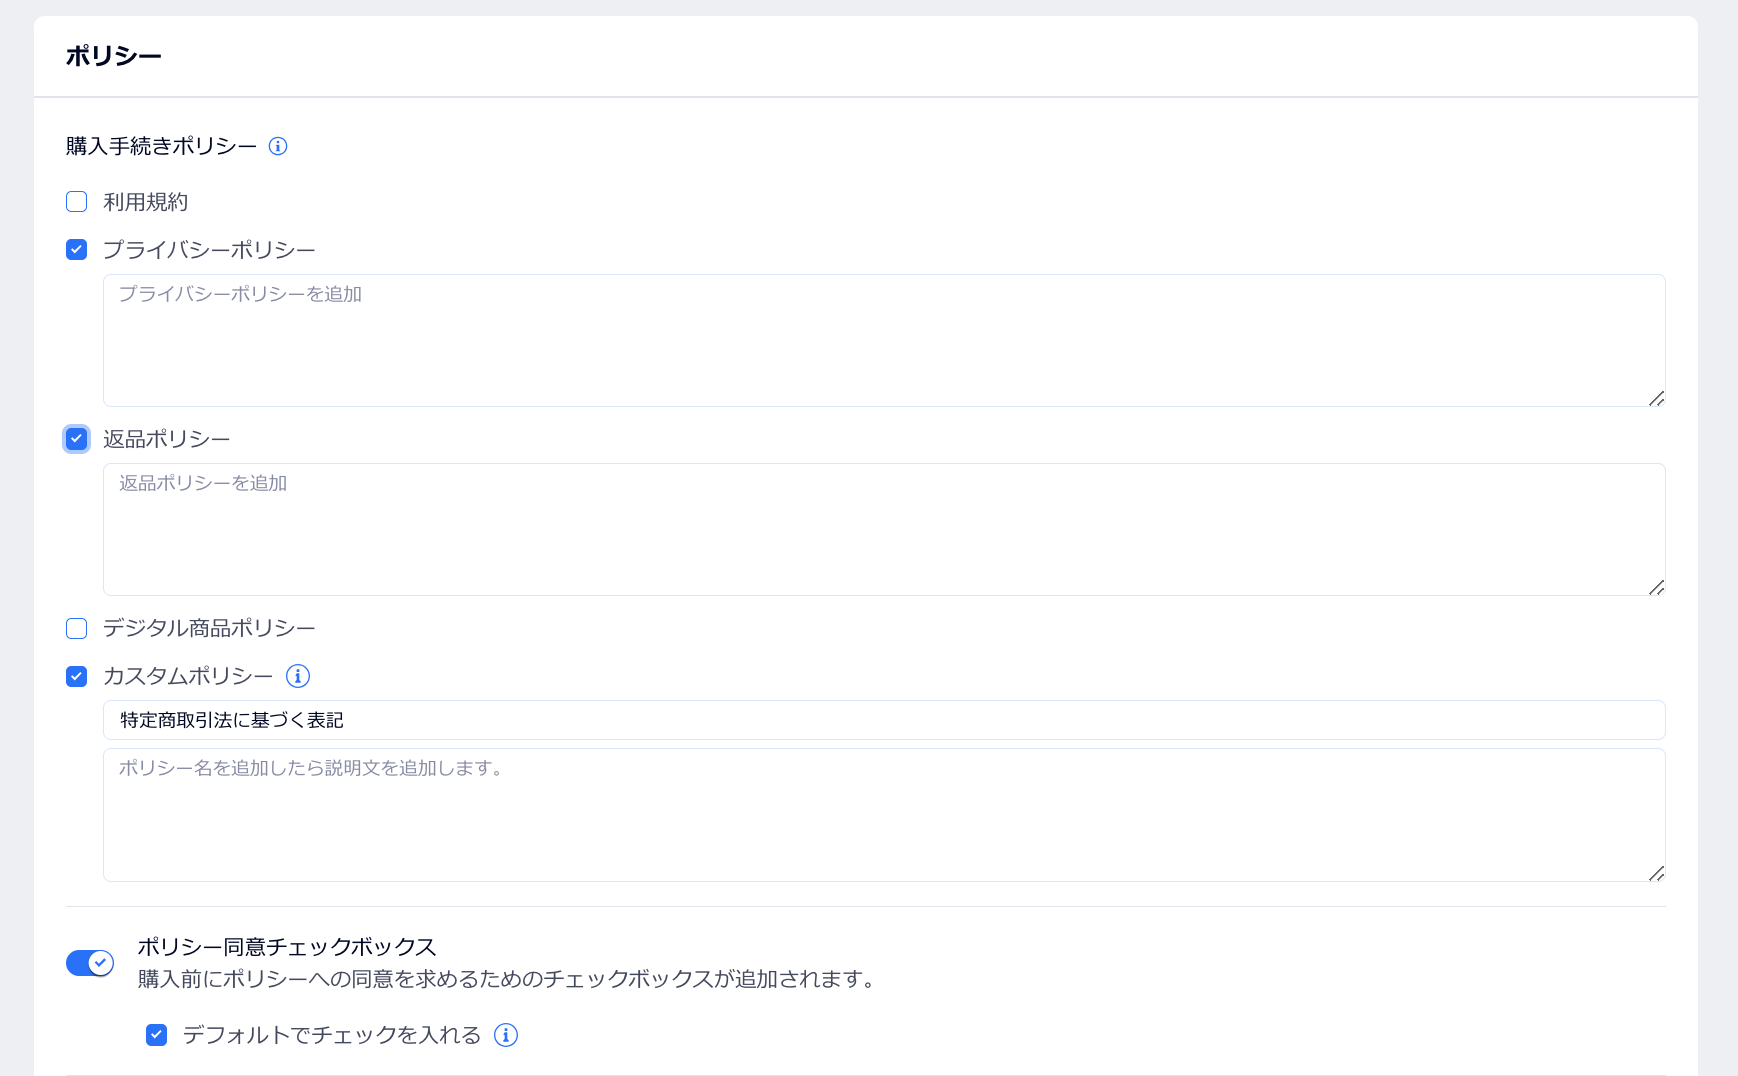This screenshot has width=1738, height=1076.
Task: Check the 利用規約 checkbox
Action: coord(77,202)
